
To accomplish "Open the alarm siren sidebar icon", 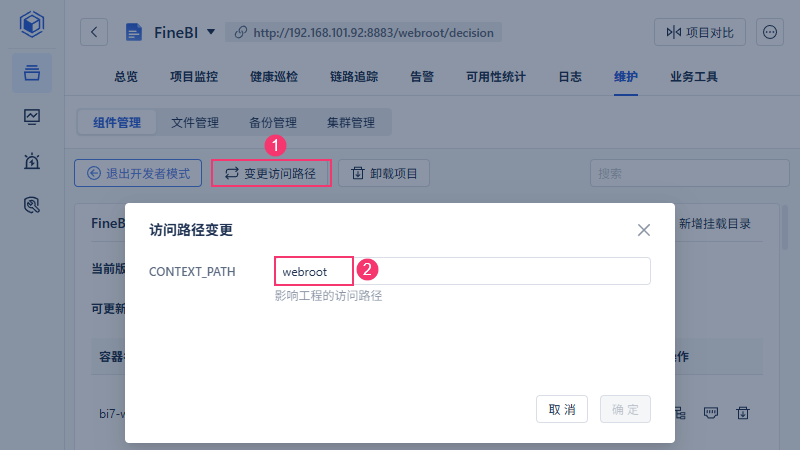I will [32, 161].
